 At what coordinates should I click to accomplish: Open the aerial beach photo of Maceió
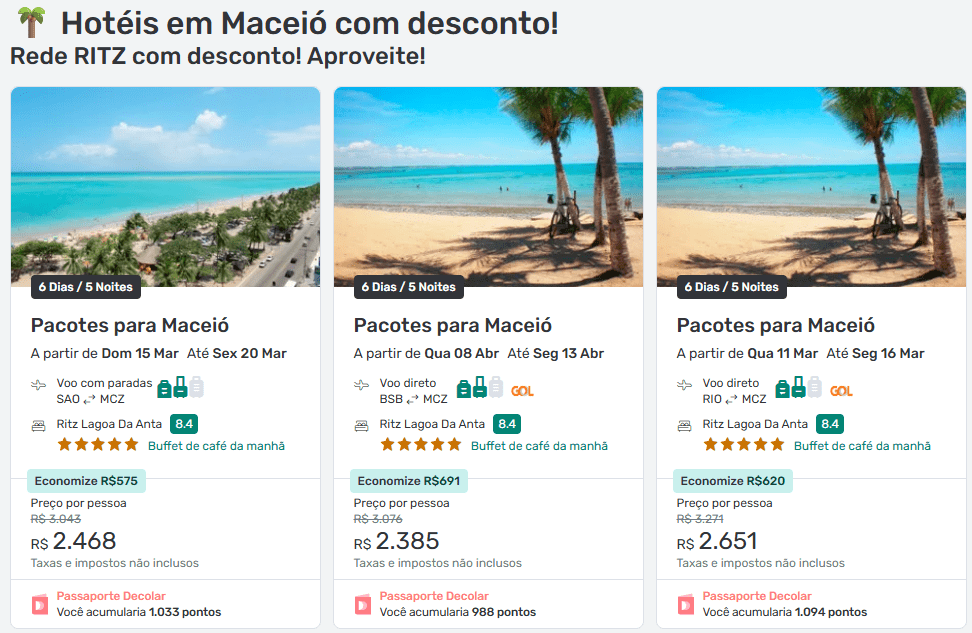[166, 187]
